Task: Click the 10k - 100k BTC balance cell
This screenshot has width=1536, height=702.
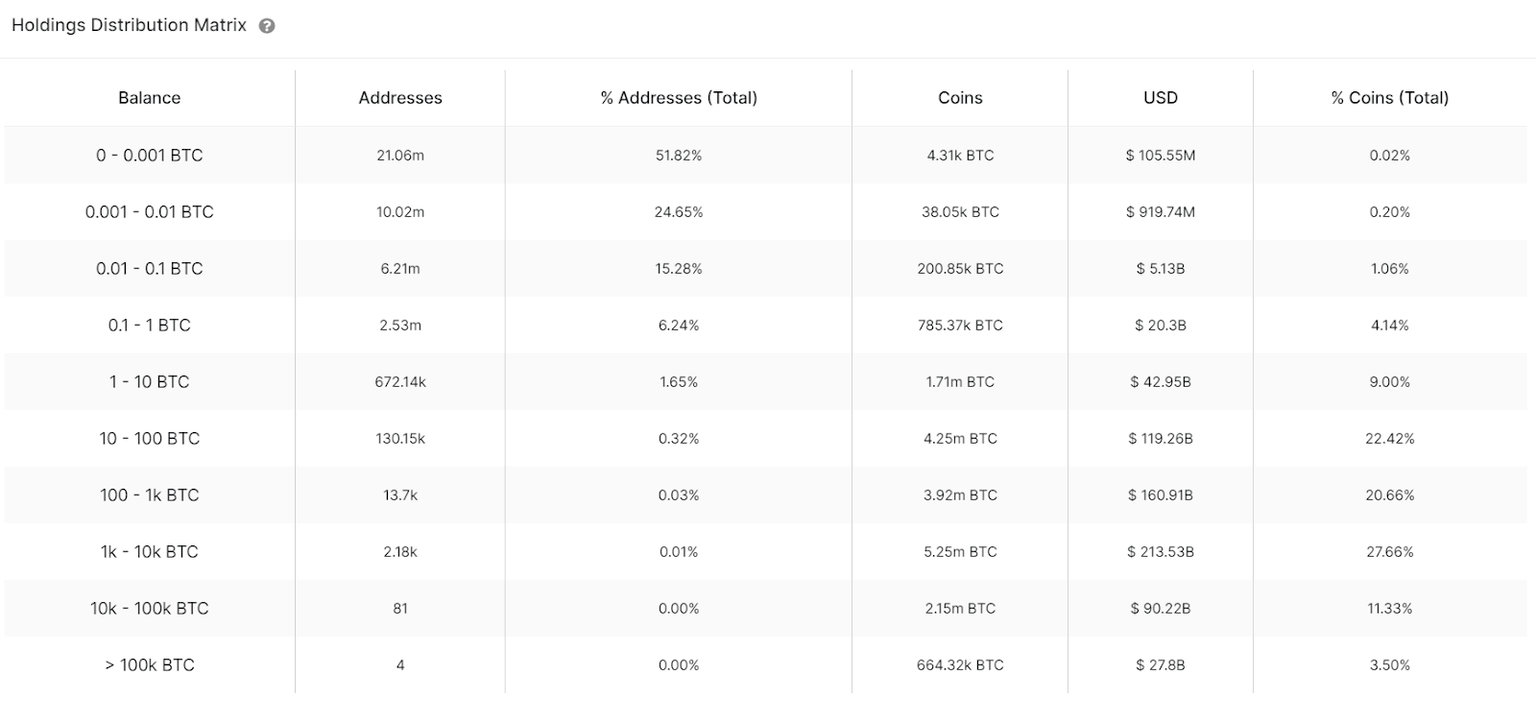Action: (x=149, y=608)
